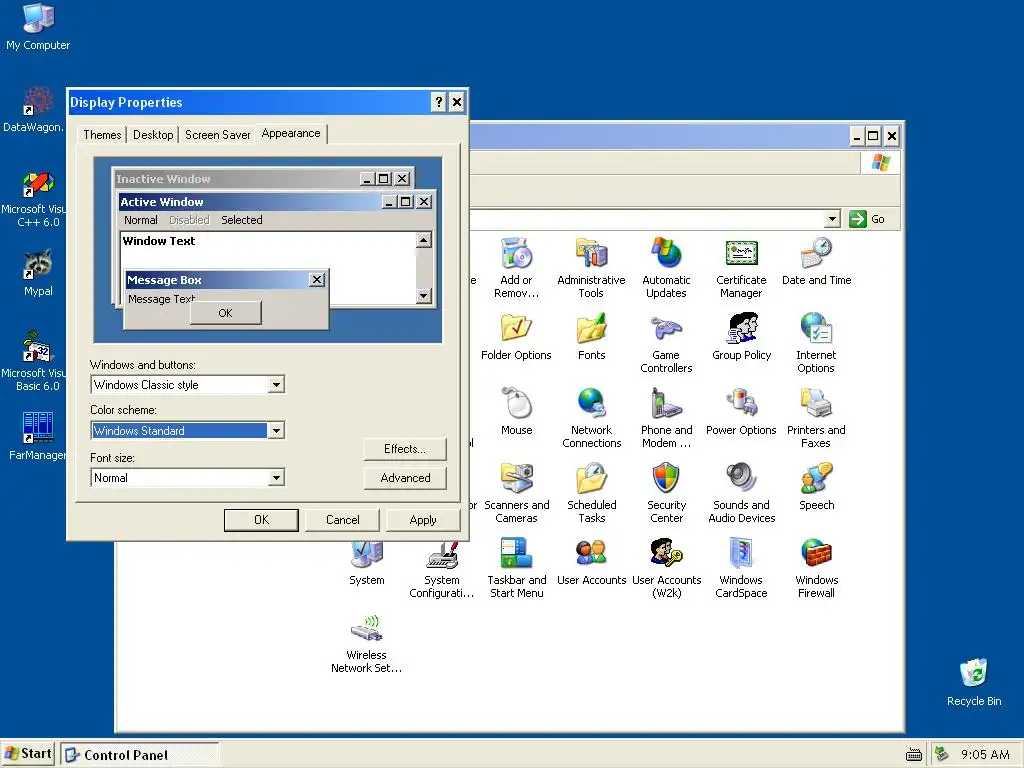The image size is (1024, 768).
Task: Confirm Display Properties with OK
Action: (261, 520)
